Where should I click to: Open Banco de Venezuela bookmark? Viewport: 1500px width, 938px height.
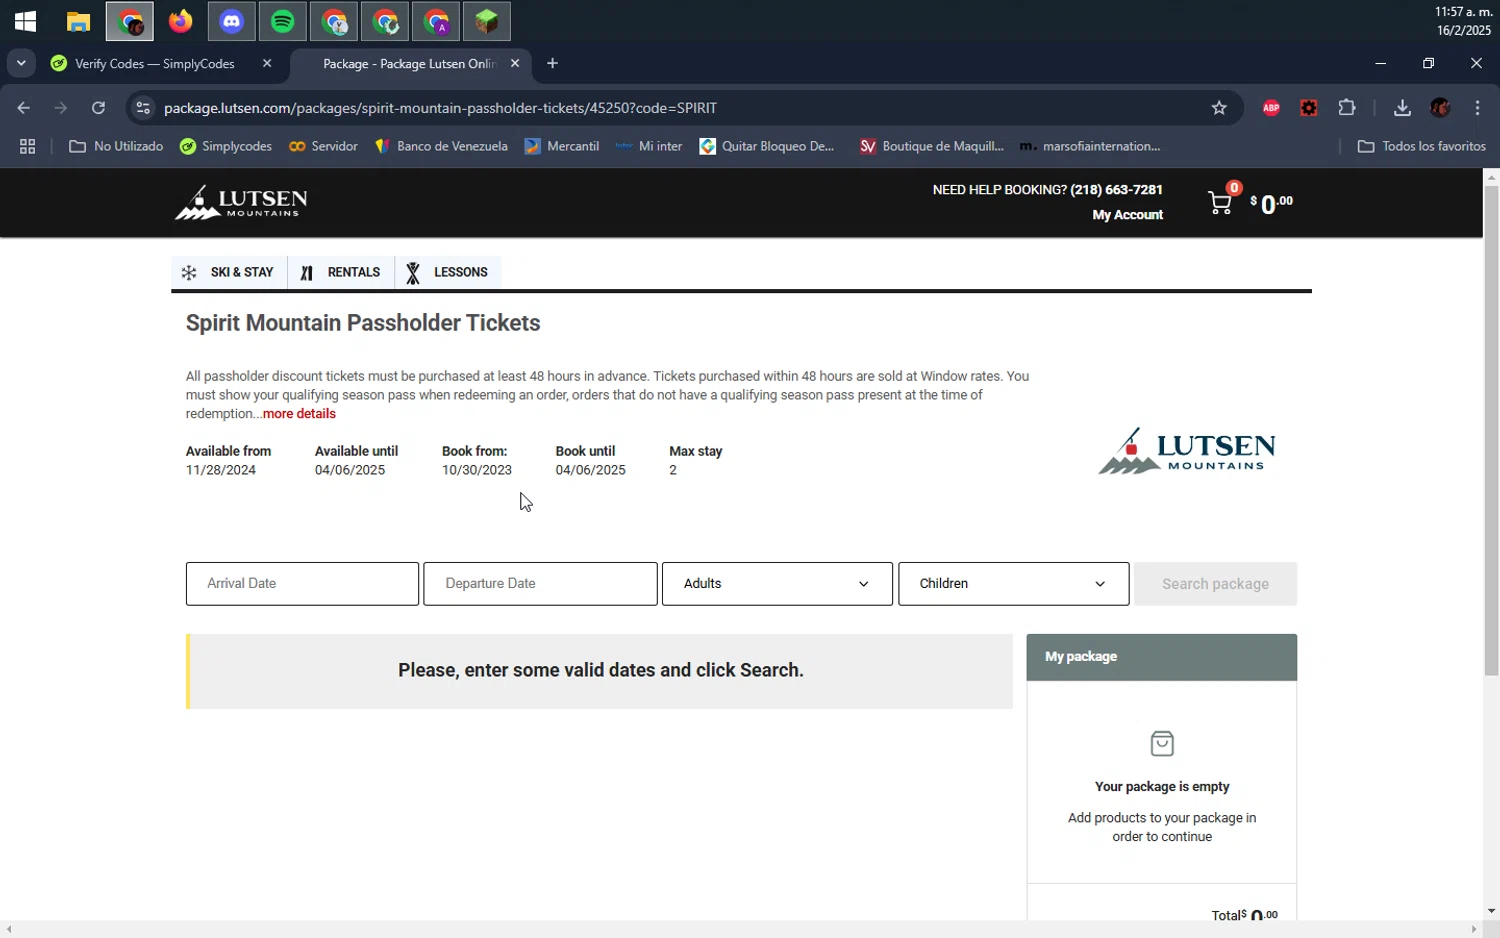tap(441, 147)
